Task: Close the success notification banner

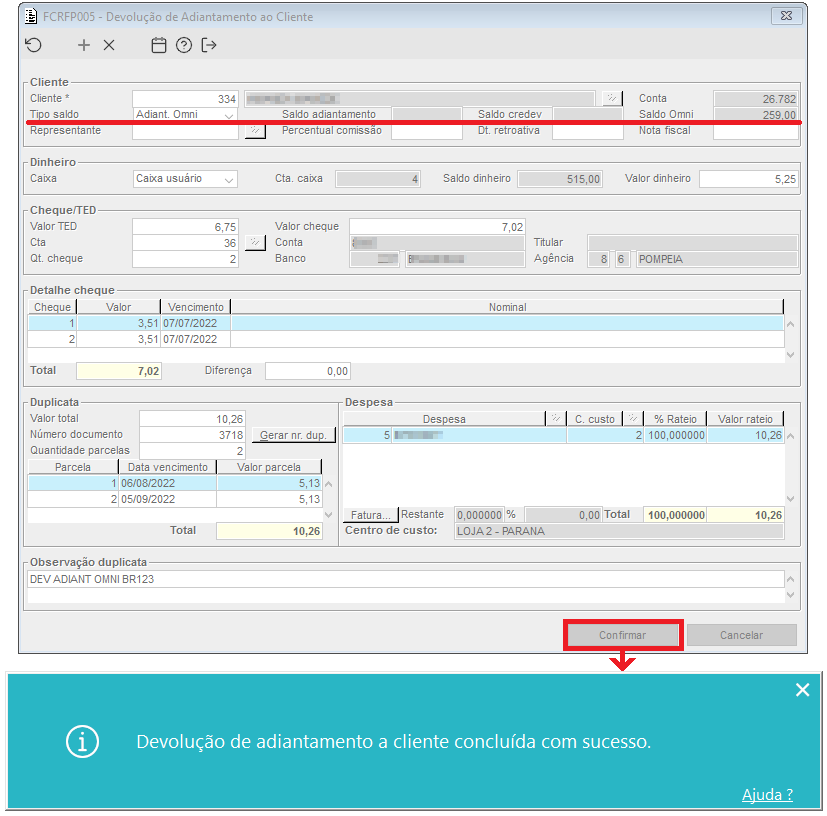Action: pyautogui.click(x=802, y=689)
